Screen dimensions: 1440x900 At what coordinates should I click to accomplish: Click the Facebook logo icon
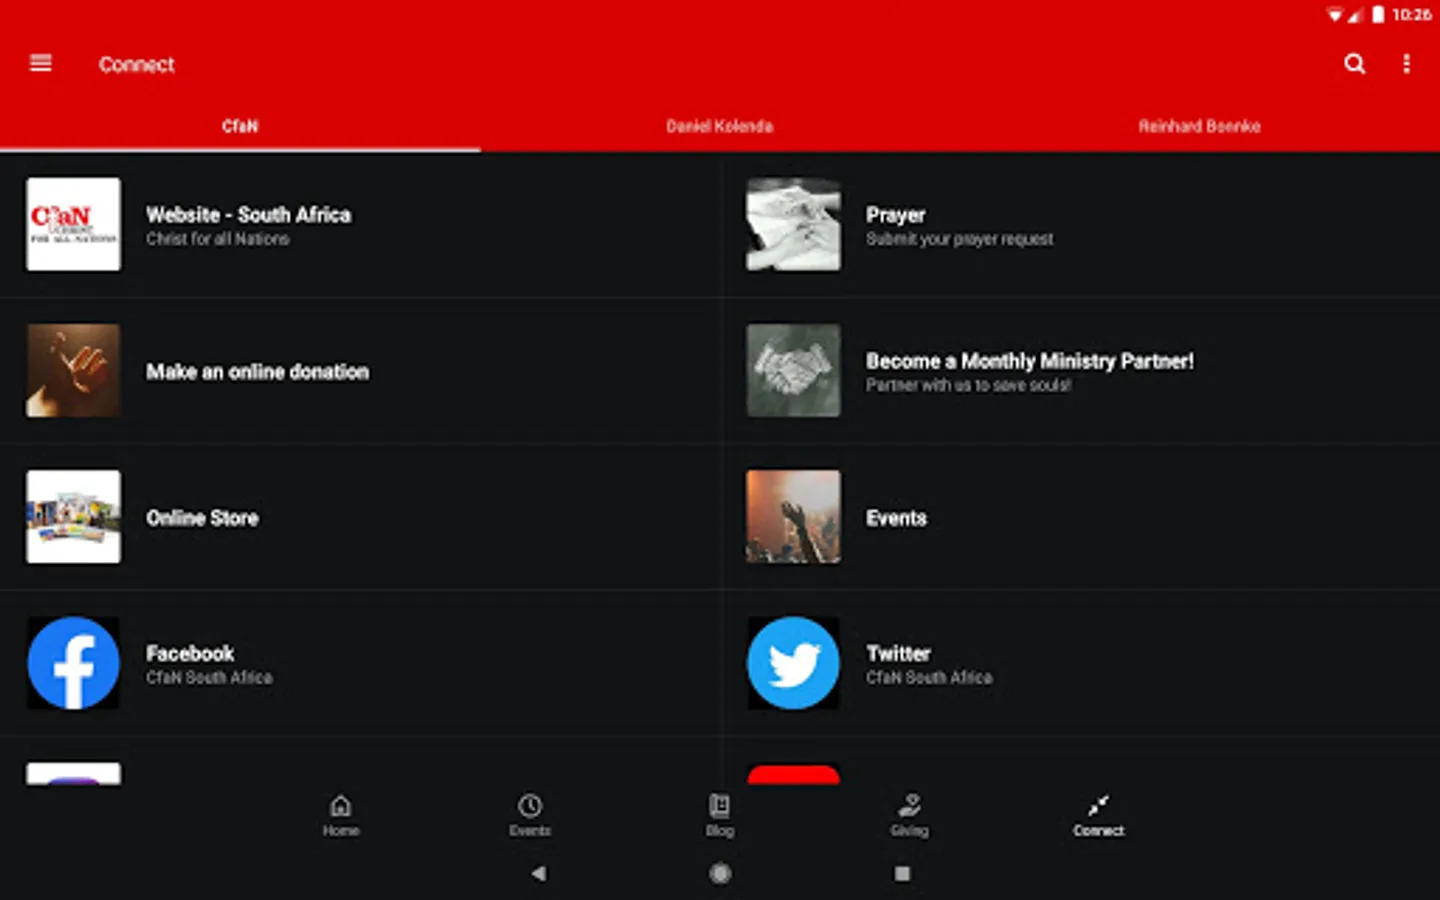[74, 663]
